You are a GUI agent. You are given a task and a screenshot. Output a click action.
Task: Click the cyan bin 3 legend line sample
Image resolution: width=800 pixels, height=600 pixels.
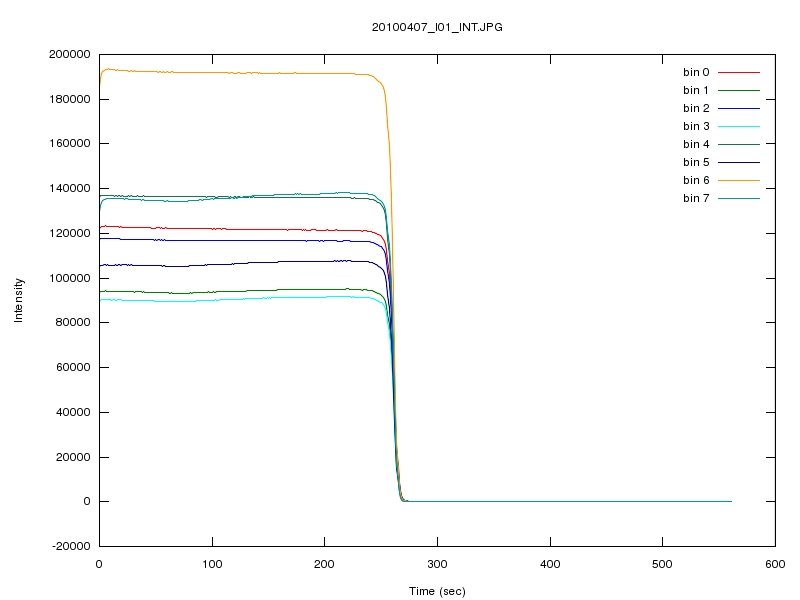[739, 127]
